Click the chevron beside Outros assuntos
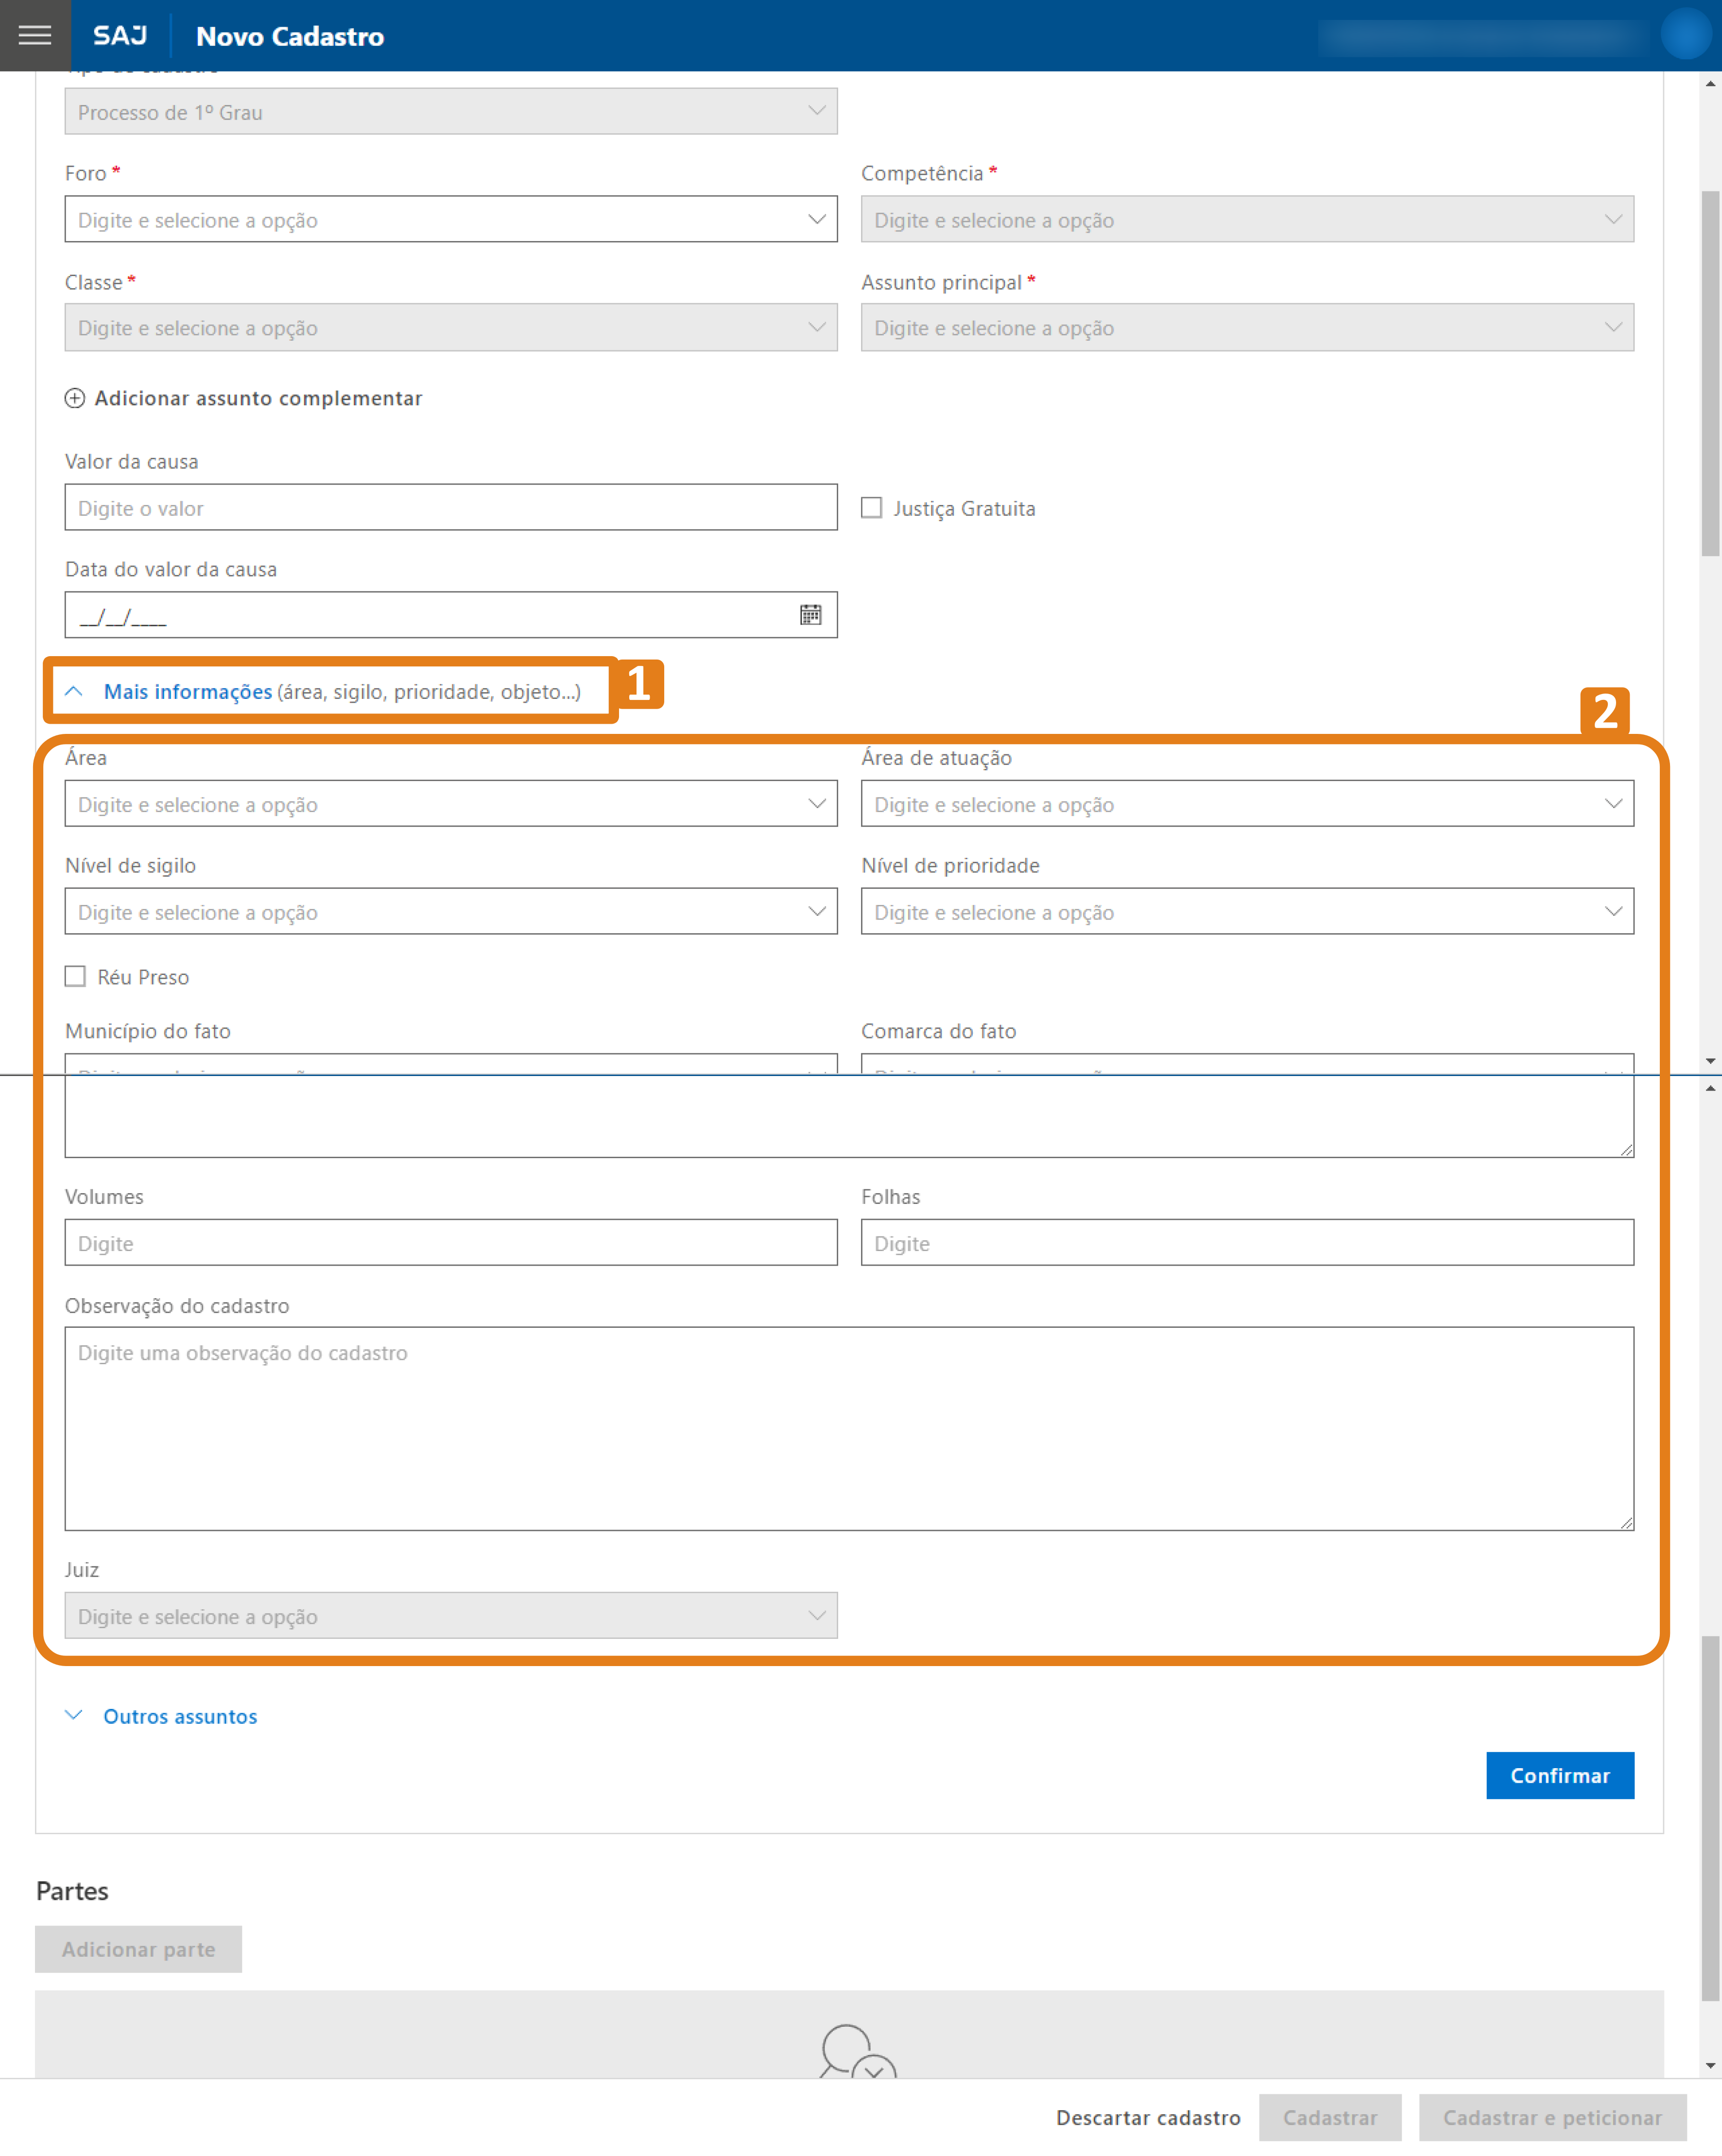The height and width of the screenshot is (2156, 1722). pos(74,1715)
